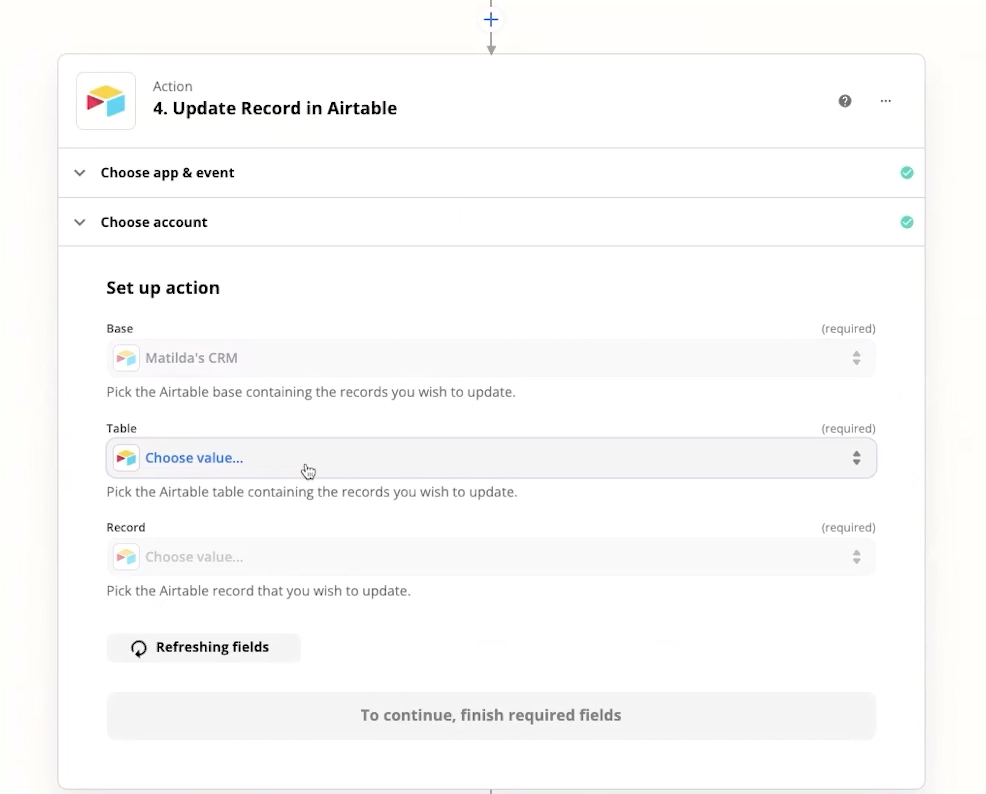The width and height of the screenshot is (986, 794).
Task: Click the Airtable app logo in step header
Action: point(106,101)
